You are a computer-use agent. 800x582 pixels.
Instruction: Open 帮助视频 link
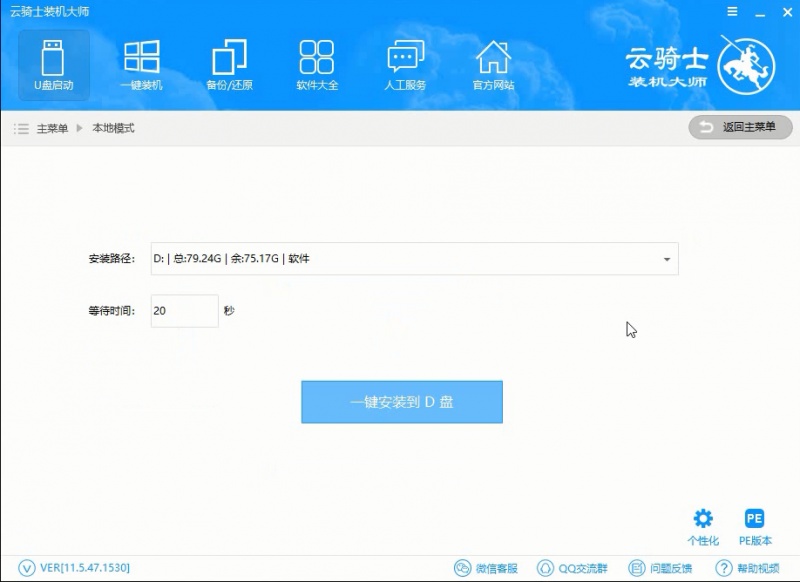pos(747,568)
